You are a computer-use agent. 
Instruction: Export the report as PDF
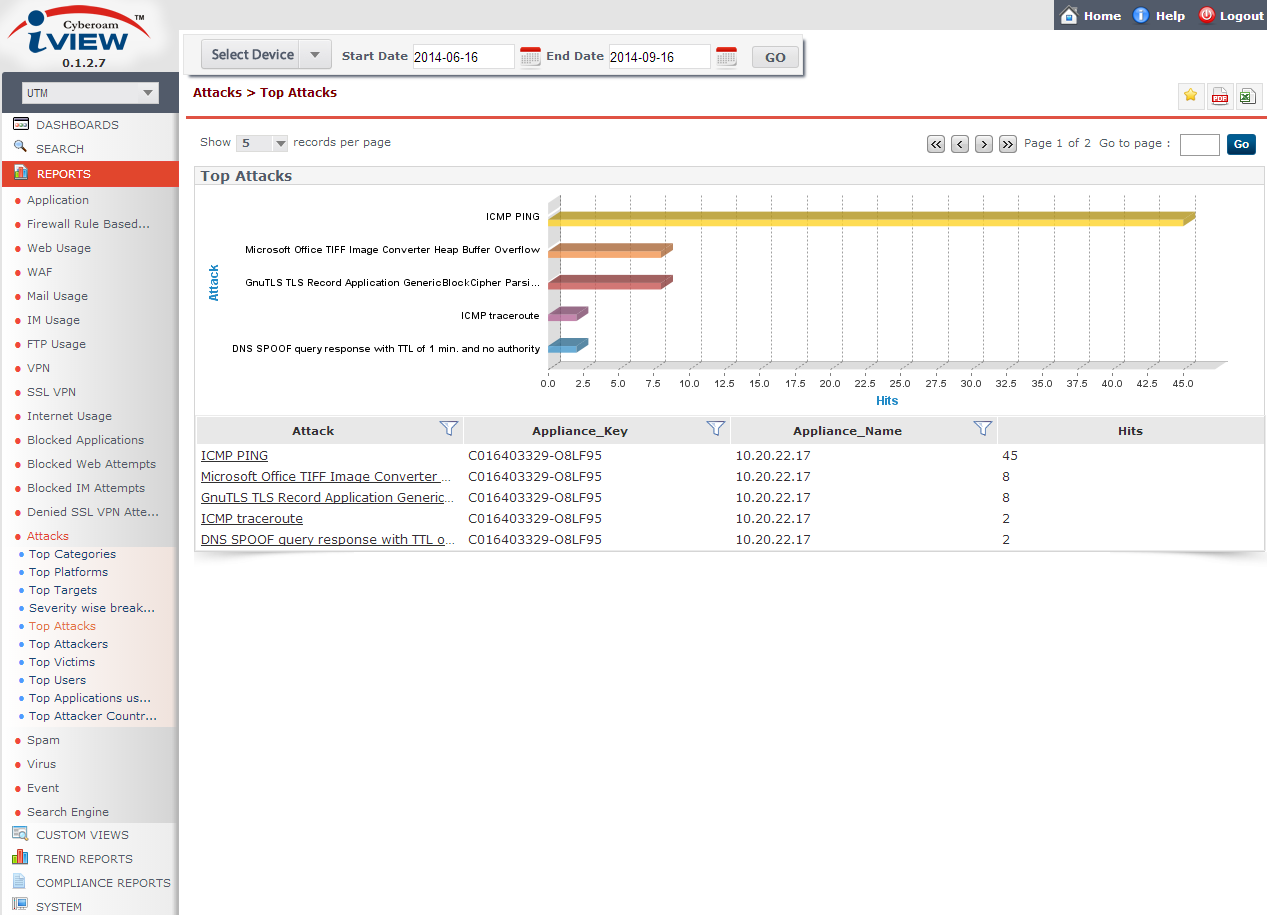tap(1219, 96)
